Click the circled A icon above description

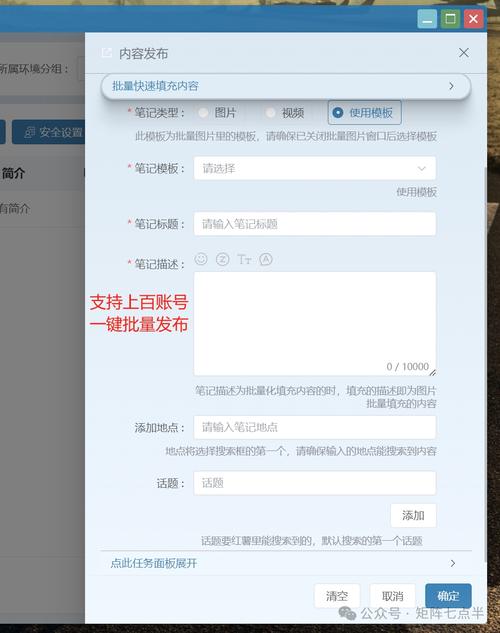pos(266,259)
